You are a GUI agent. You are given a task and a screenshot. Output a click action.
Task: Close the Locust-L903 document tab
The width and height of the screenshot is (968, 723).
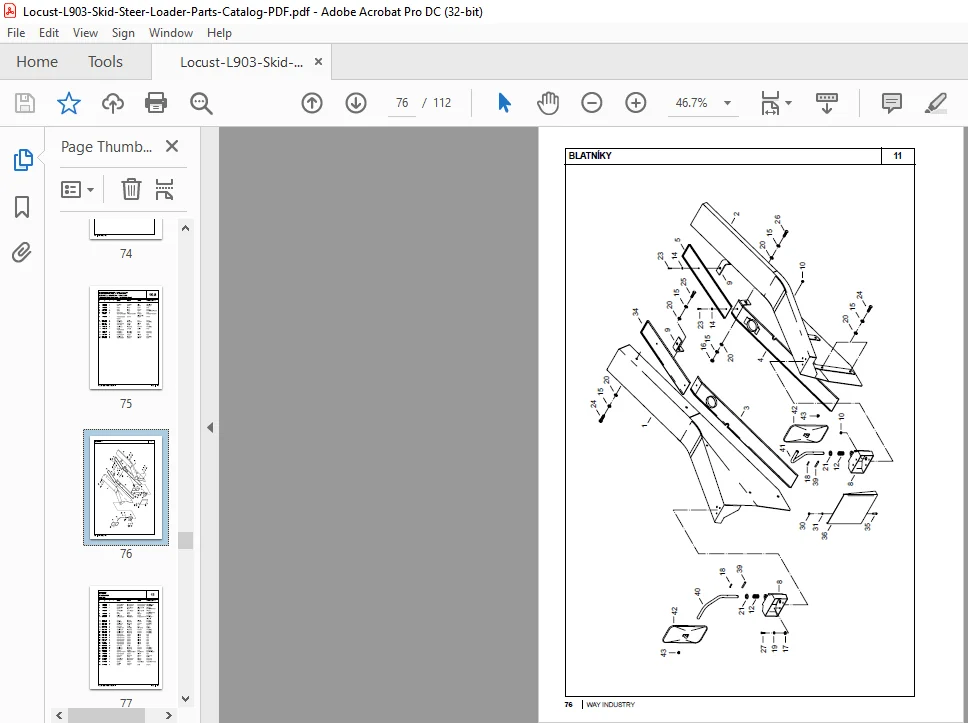319,62
